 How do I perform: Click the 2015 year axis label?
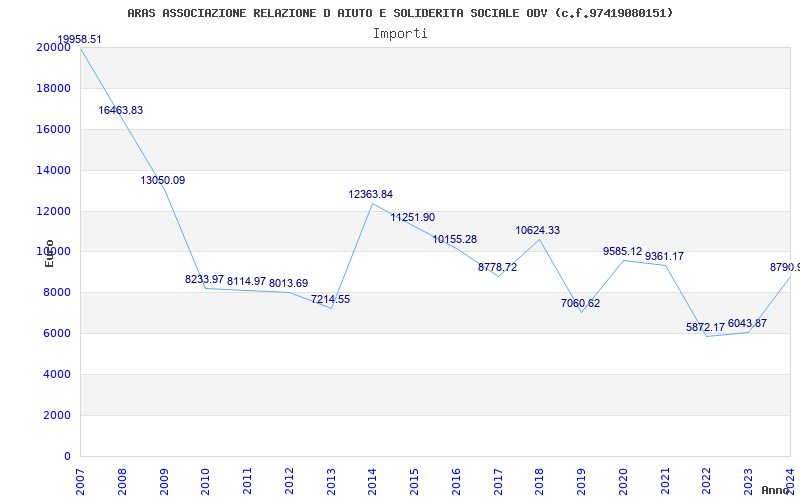[x=414, y=482]
